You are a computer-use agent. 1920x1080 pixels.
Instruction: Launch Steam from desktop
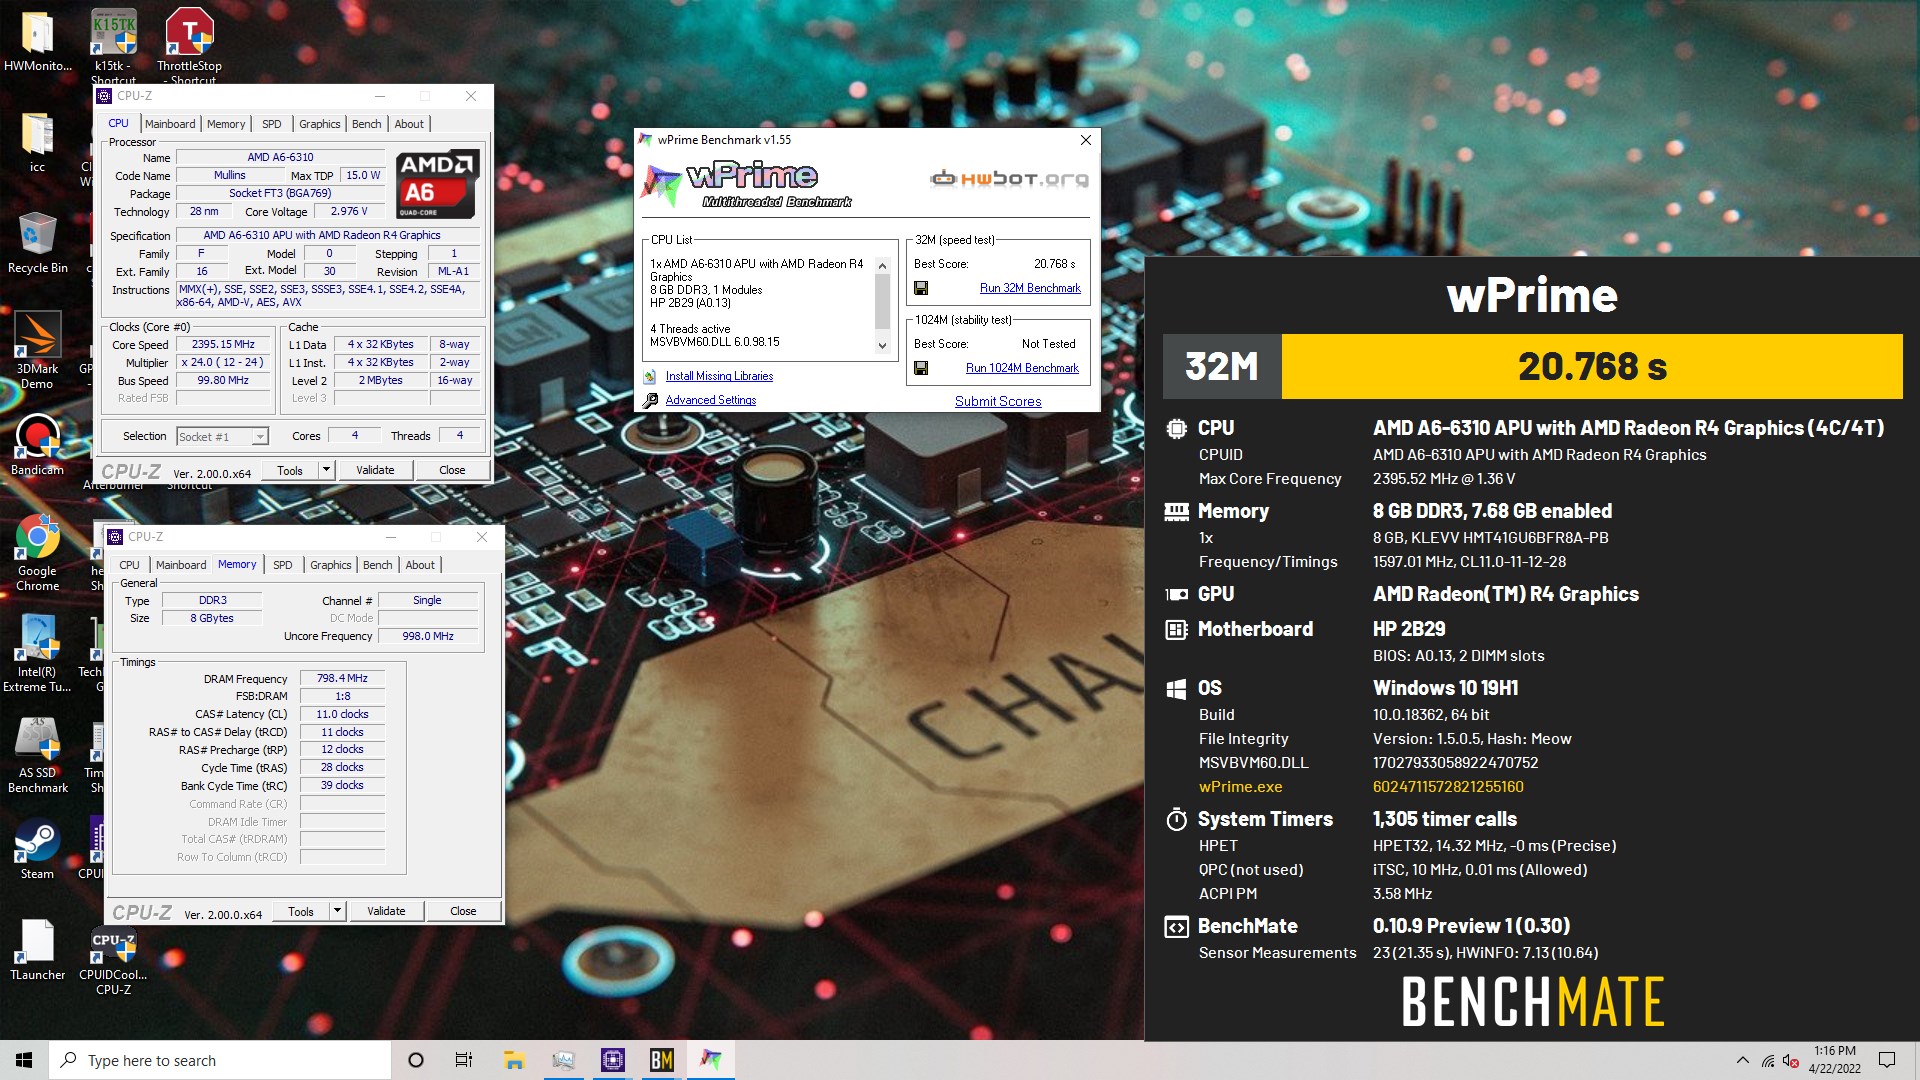point(37,850)
